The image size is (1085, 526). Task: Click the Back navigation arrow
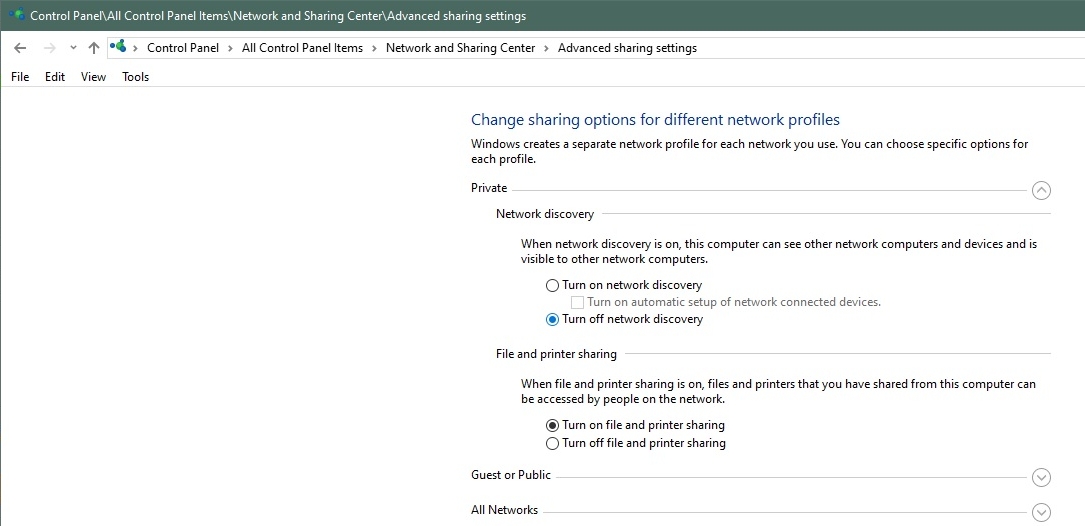[x=20, y=48]
